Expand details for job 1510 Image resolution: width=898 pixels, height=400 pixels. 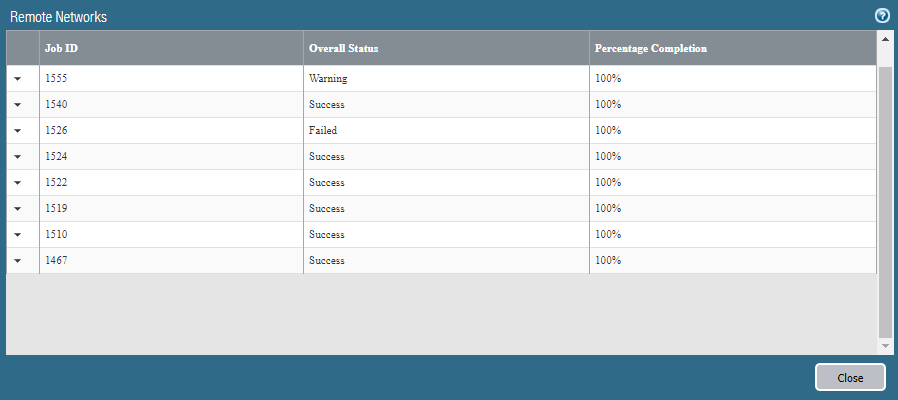coord(18,235)
